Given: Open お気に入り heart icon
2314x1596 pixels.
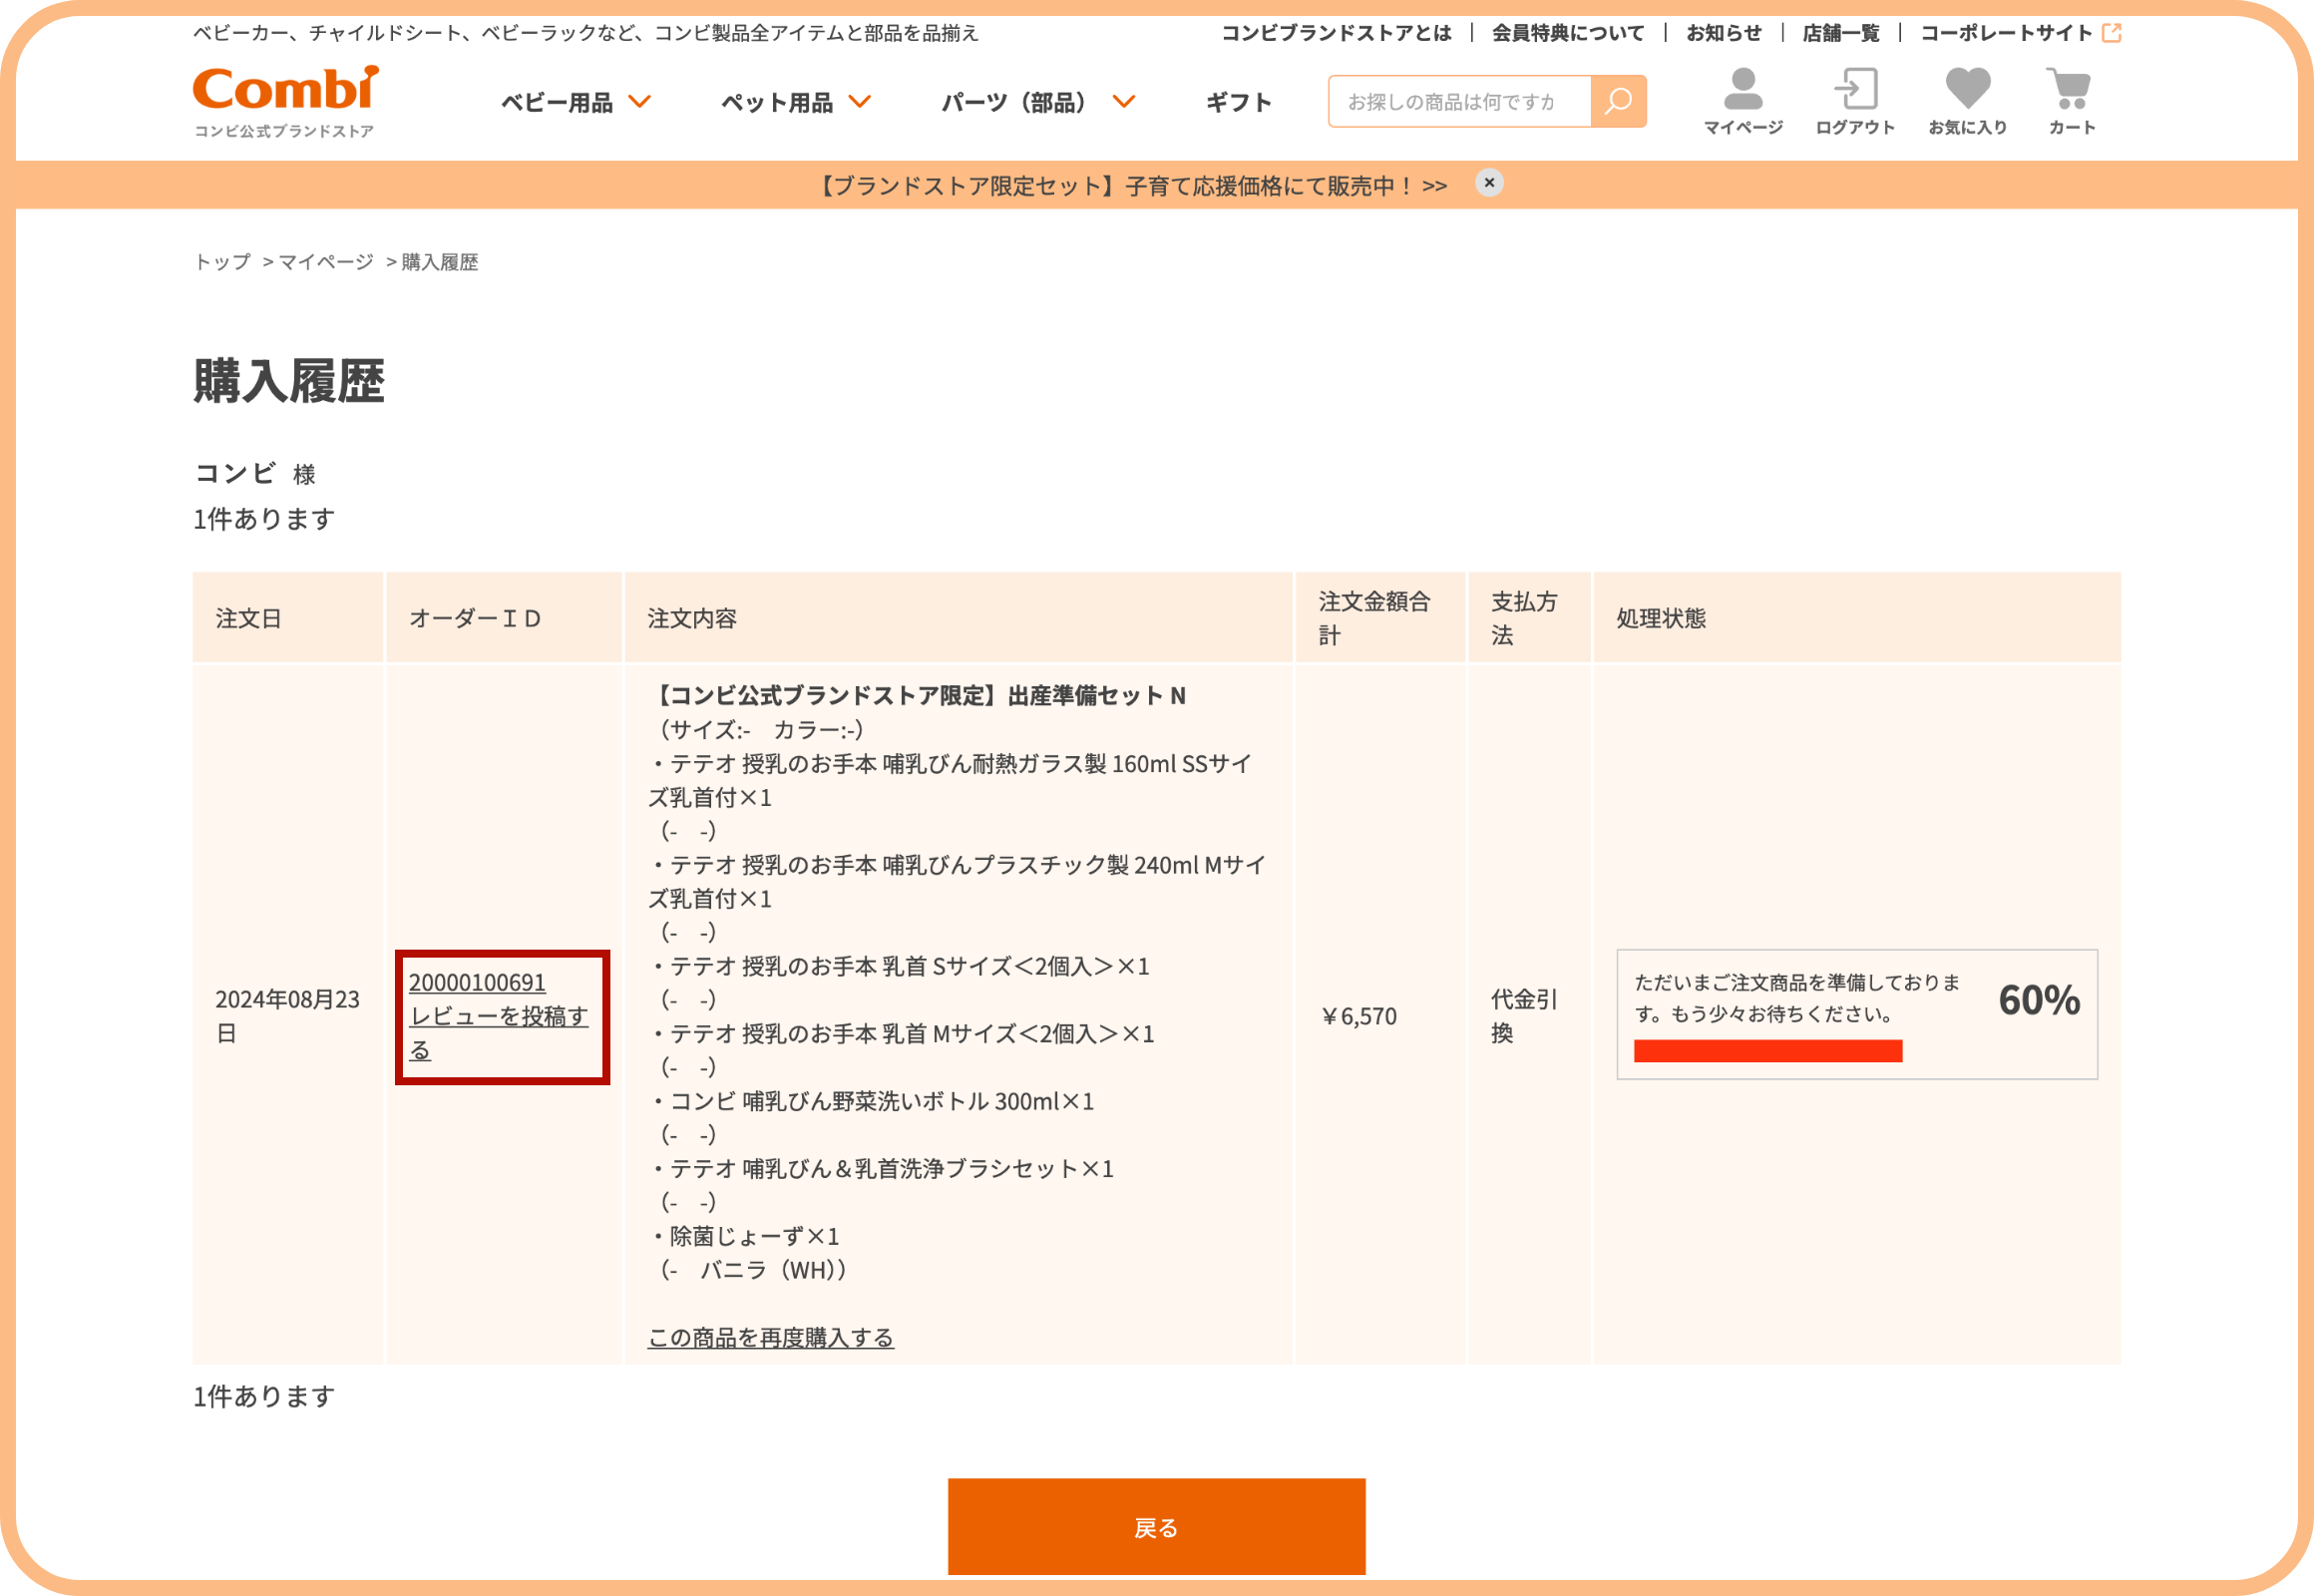Looking at the screenshot, I should point(1967,100).
